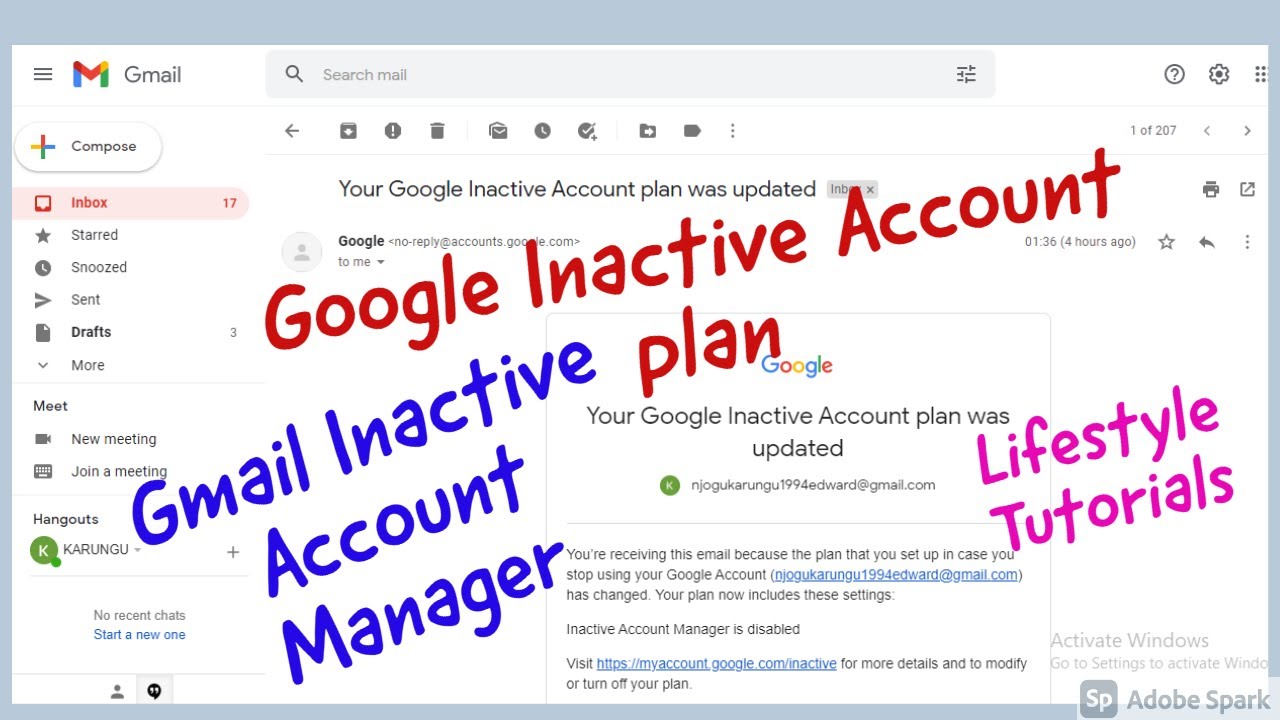Click the Hangouts section heading

[66, 519]
